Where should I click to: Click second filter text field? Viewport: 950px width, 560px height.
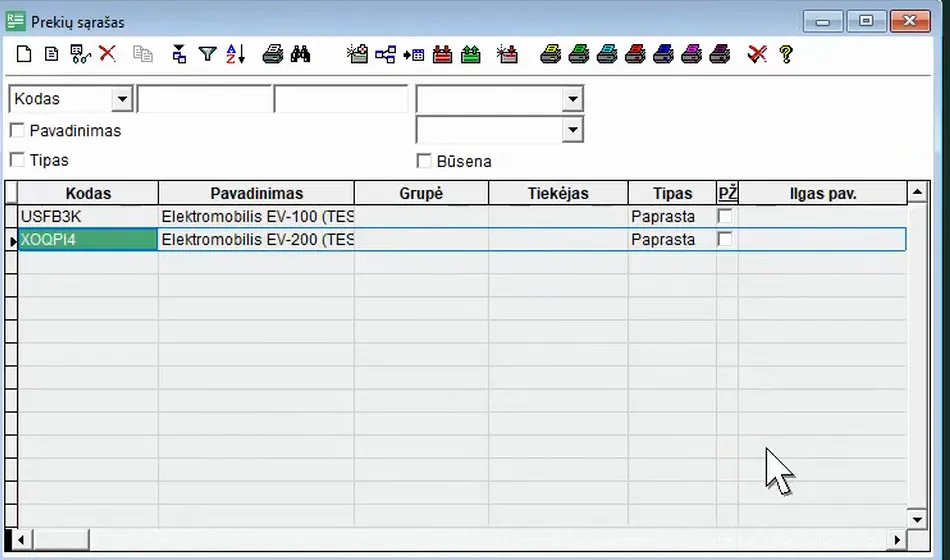coord(341,99)
